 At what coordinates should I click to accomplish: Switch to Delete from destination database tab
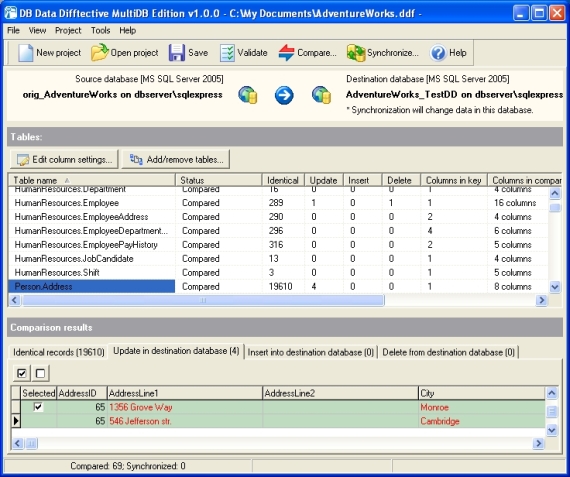point(449,352)
